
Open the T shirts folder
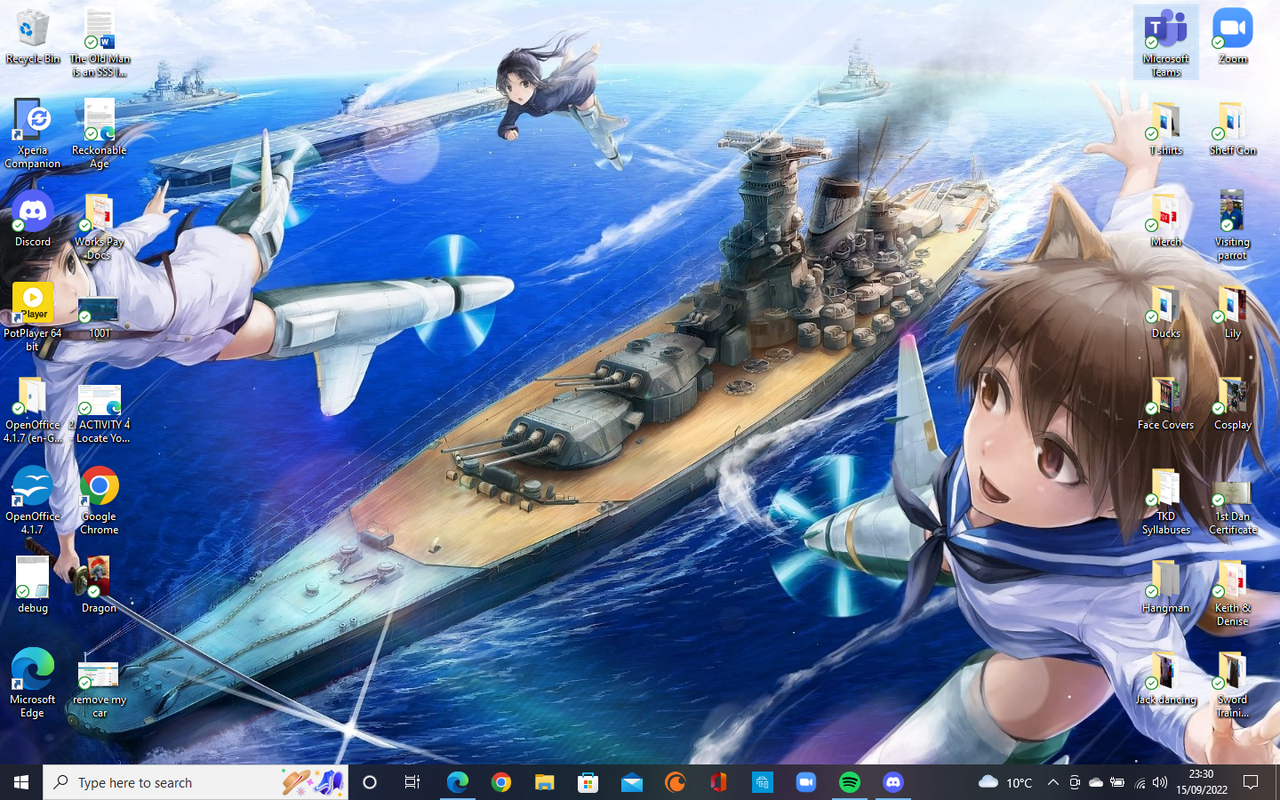pos(1166,128)
